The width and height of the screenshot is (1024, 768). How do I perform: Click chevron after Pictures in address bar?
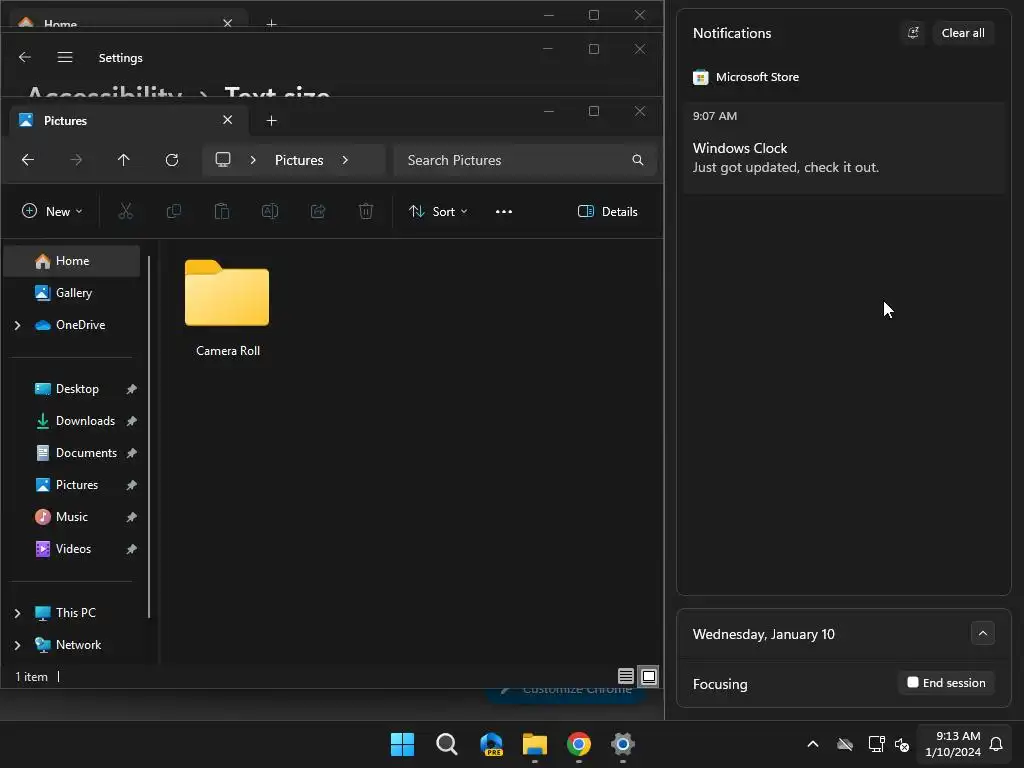pos(345,160)
